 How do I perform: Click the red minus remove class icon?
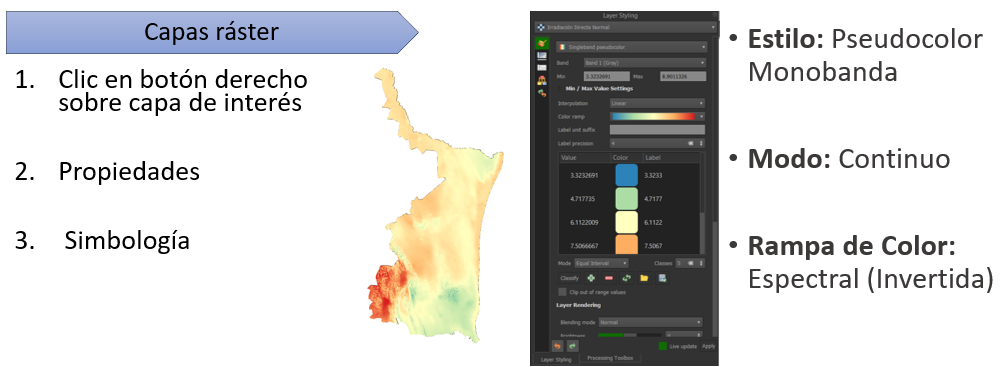pos(609,278)
